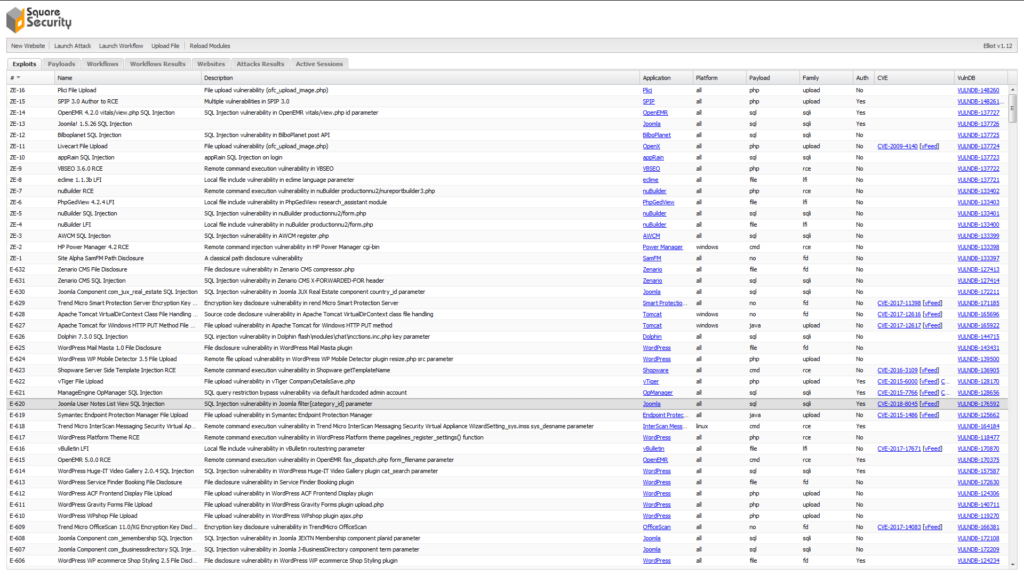Click the Platform column header
Viewport: 1024px width, 576px height.
(x=720, y=78)
